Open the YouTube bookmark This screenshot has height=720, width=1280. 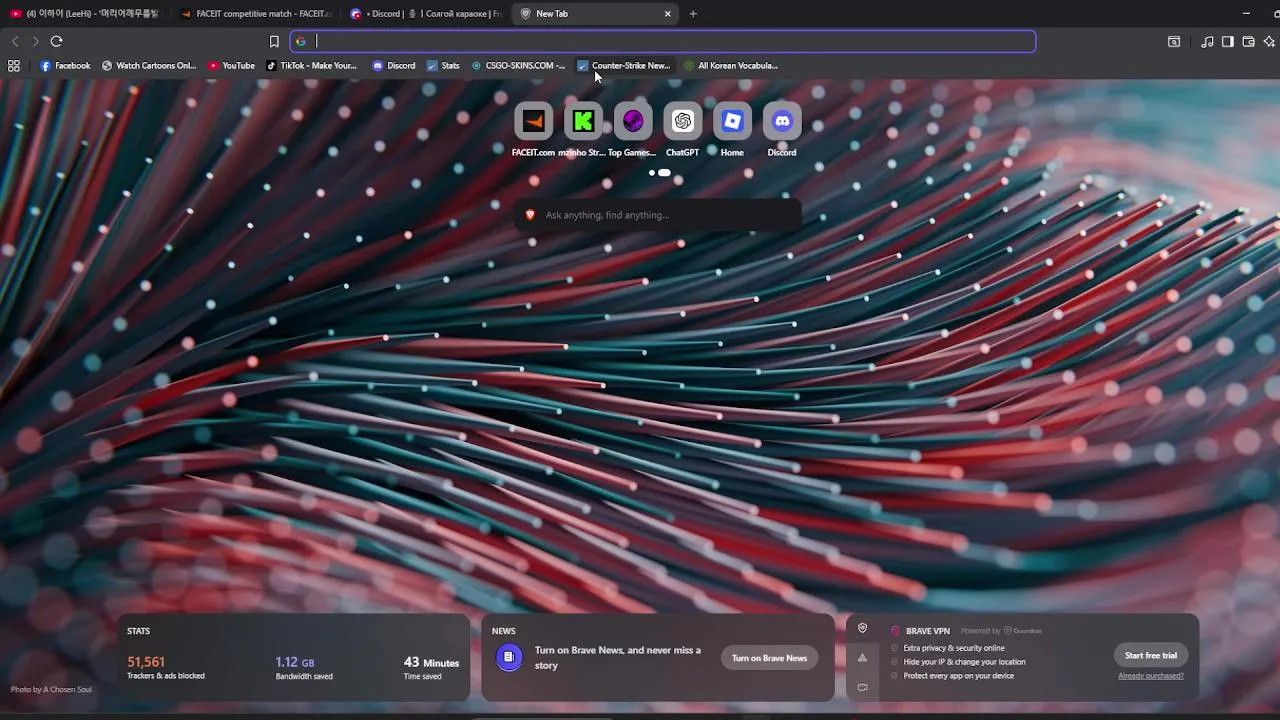tap(231, 66)
